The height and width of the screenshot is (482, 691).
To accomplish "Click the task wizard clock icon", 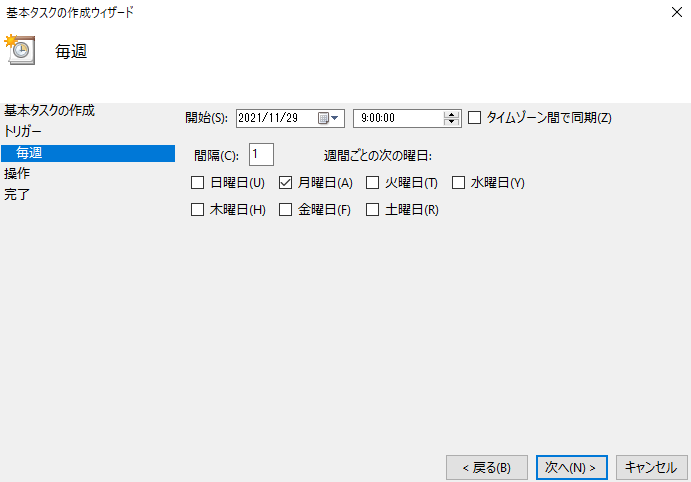I will click(20, 50).
